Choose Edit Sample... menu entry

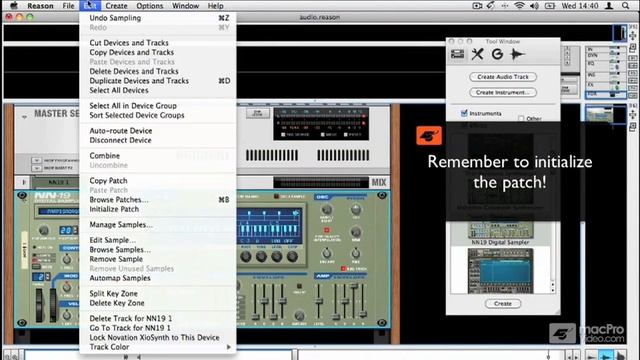(x=158, y=240)
